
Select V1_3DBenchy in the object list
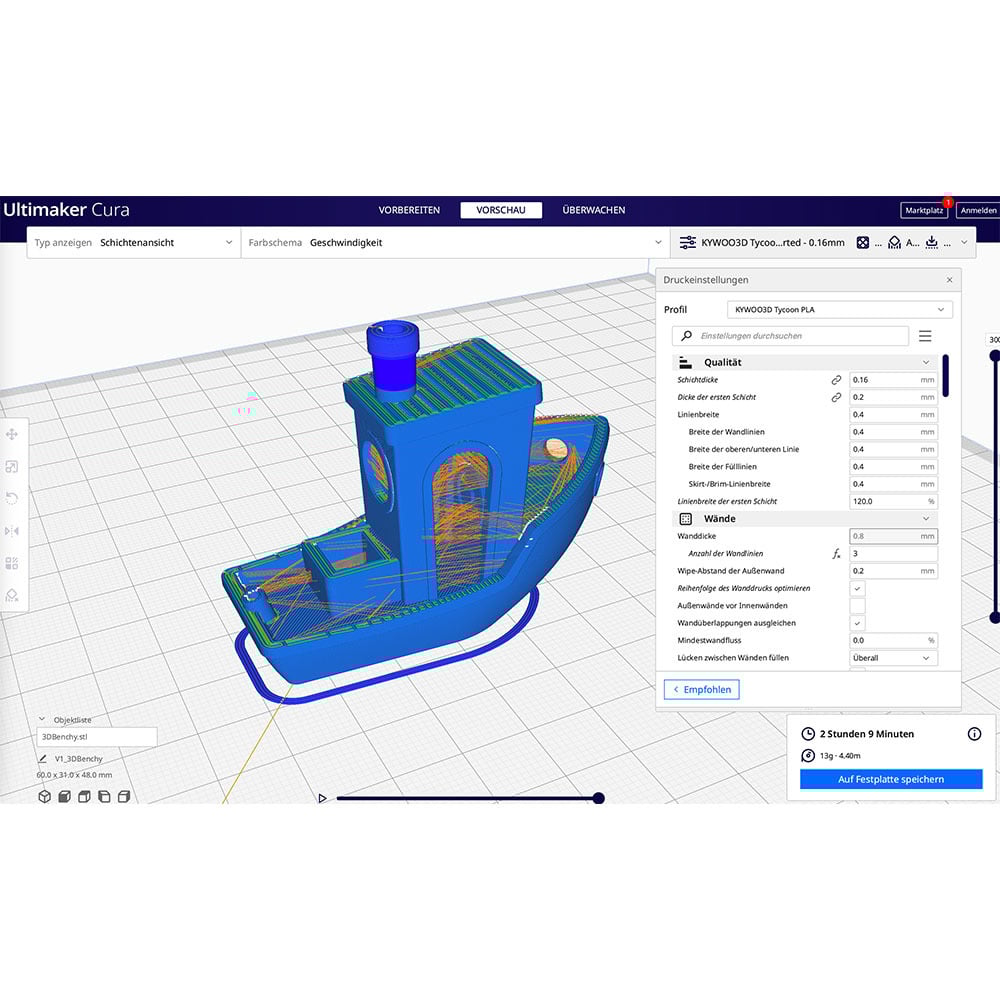[x=78, y=759]
